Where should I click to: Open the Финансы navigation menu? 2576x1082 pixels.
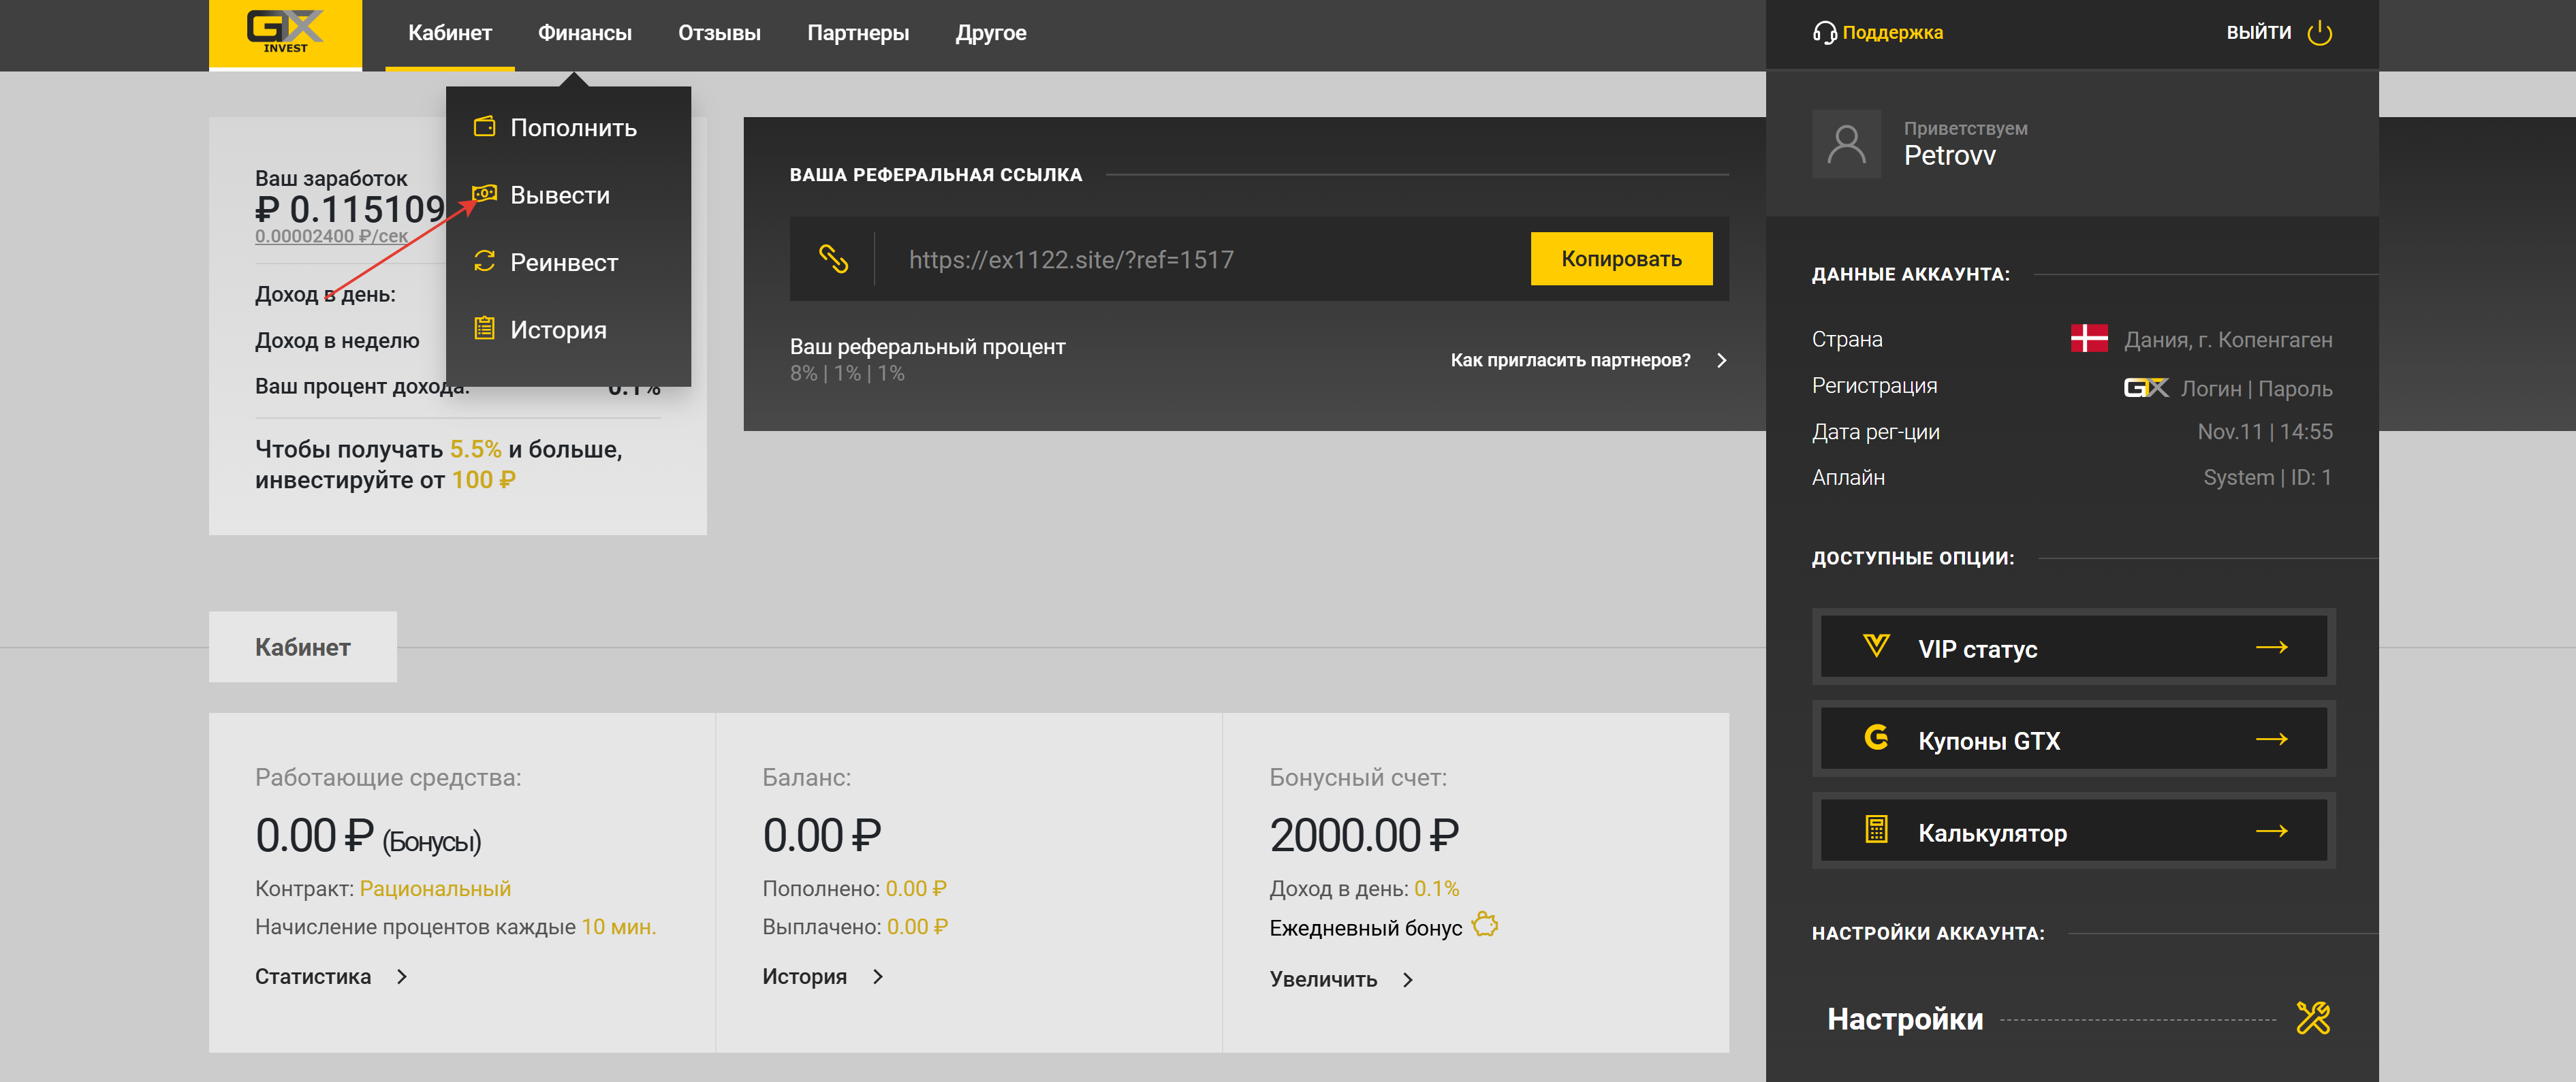585,33
